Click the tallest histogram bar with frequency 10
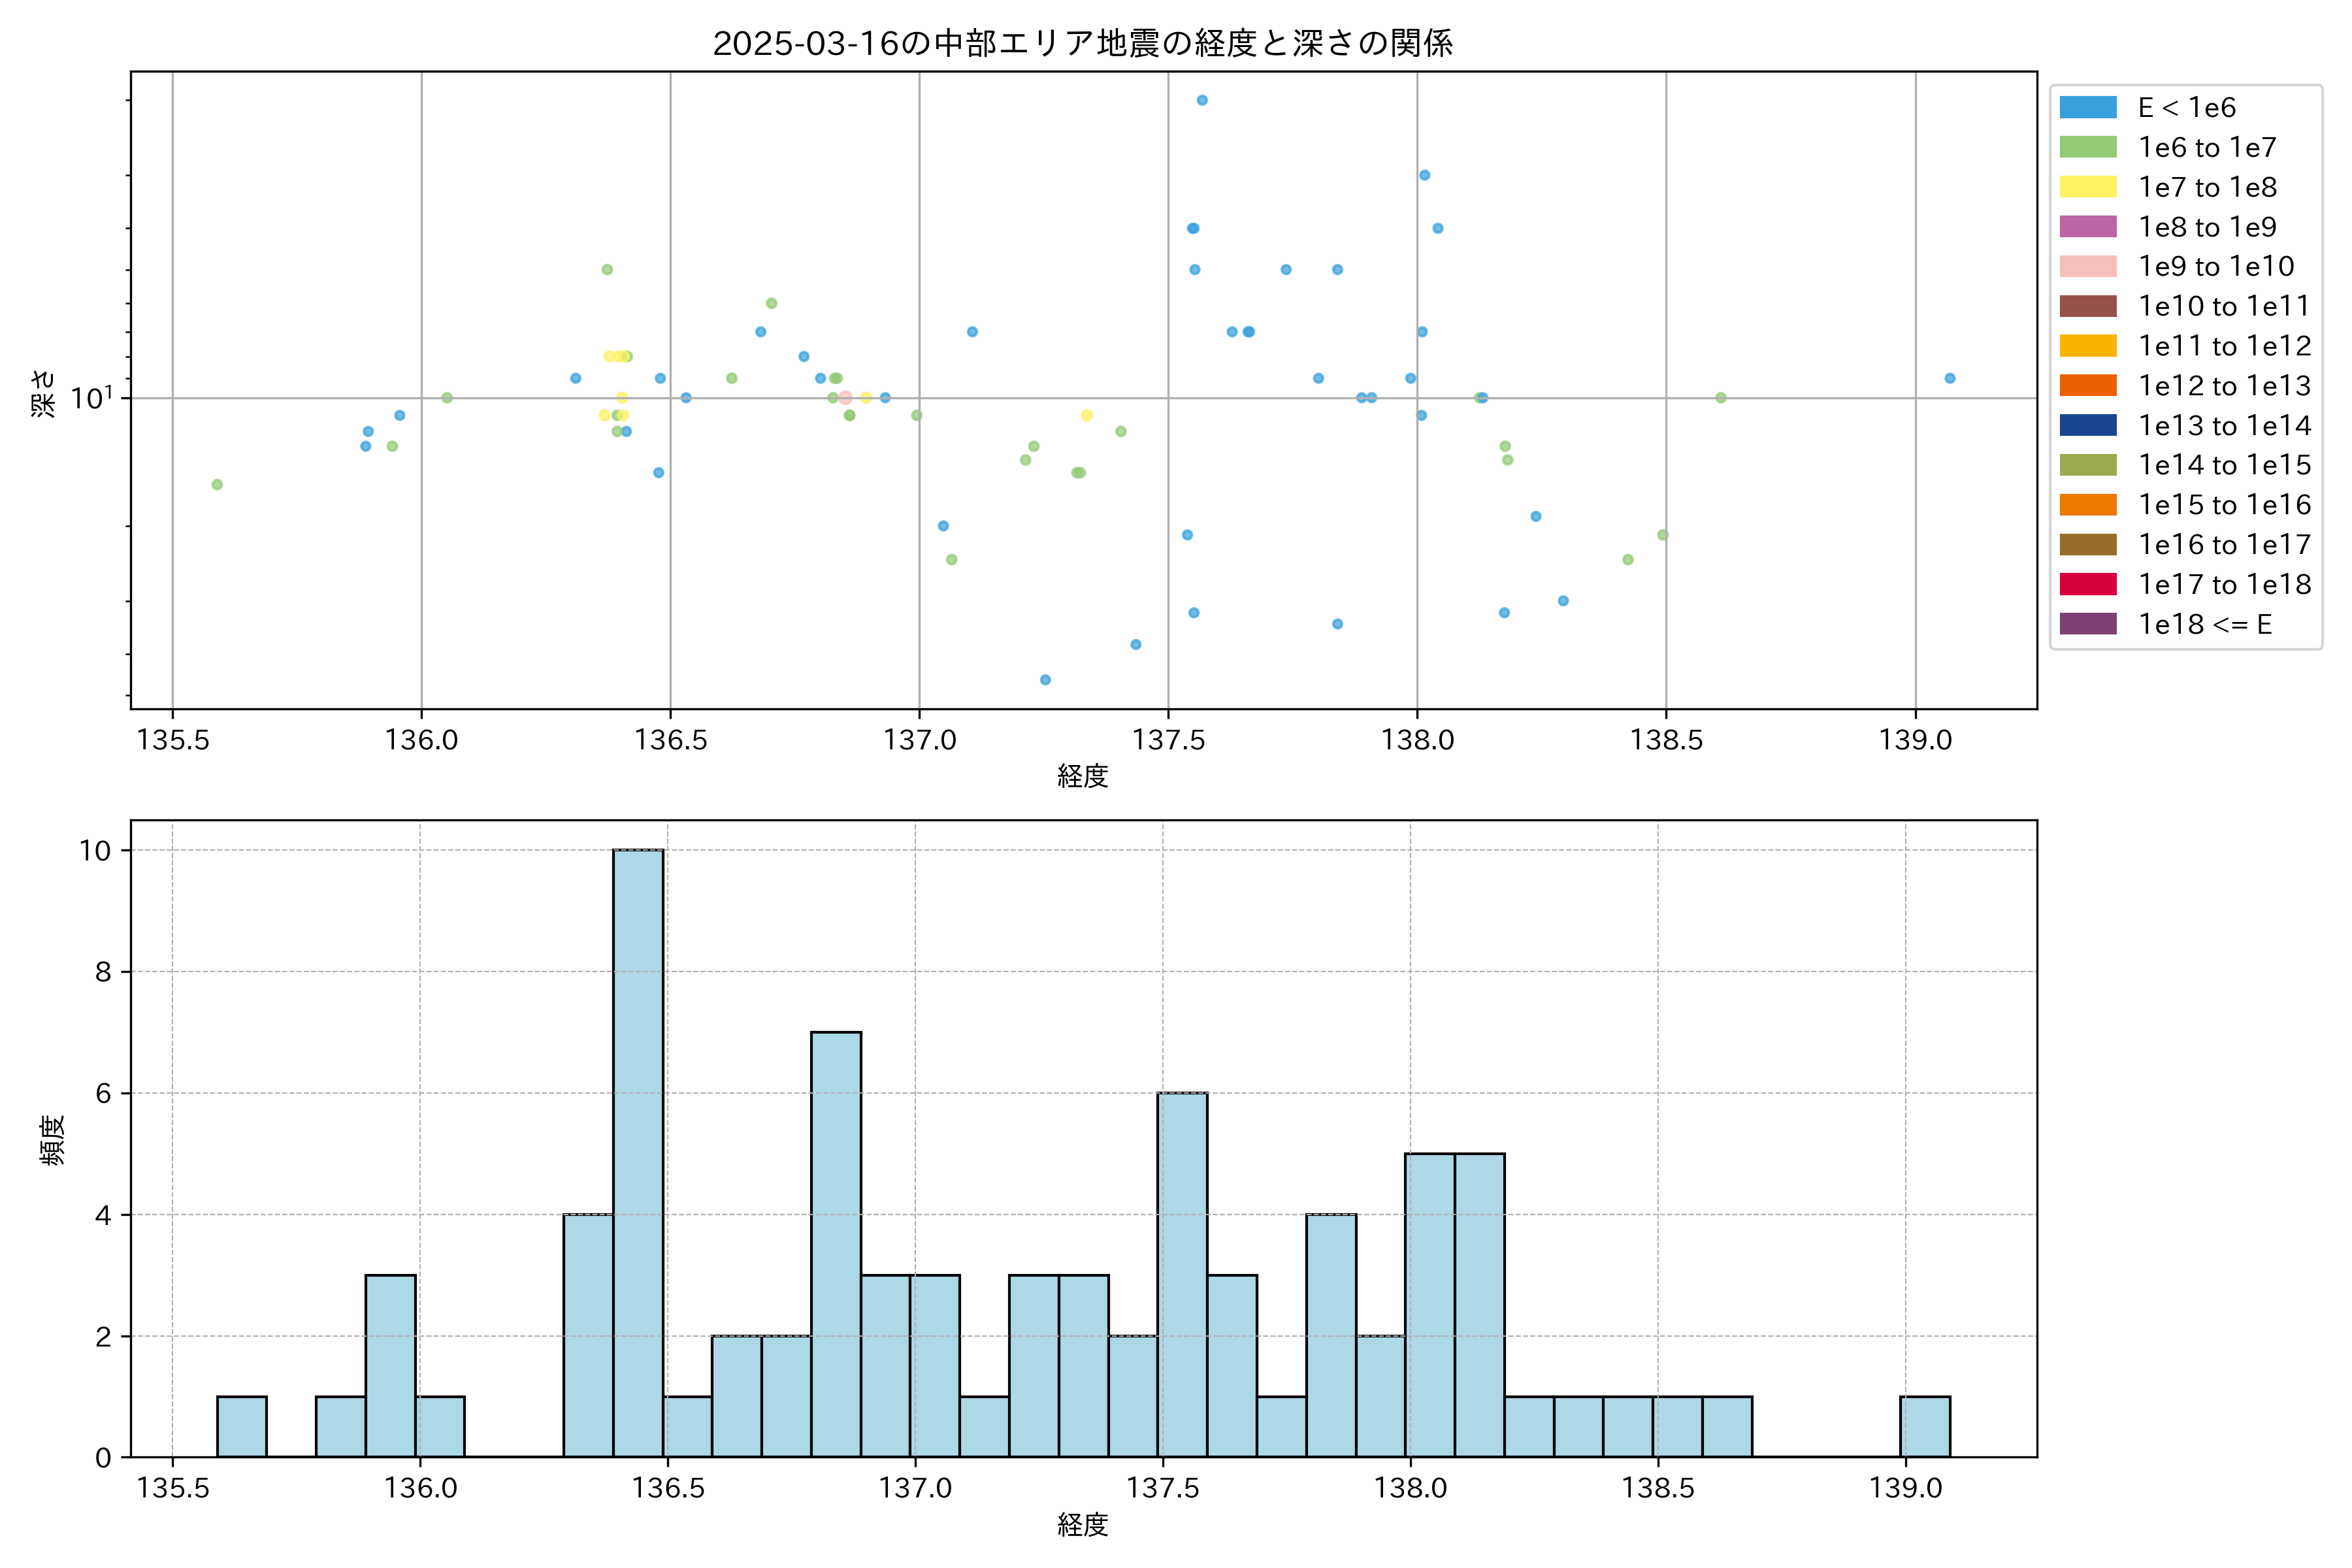The height and width of the screenshot is (1568, 2352). [638, 1153]
